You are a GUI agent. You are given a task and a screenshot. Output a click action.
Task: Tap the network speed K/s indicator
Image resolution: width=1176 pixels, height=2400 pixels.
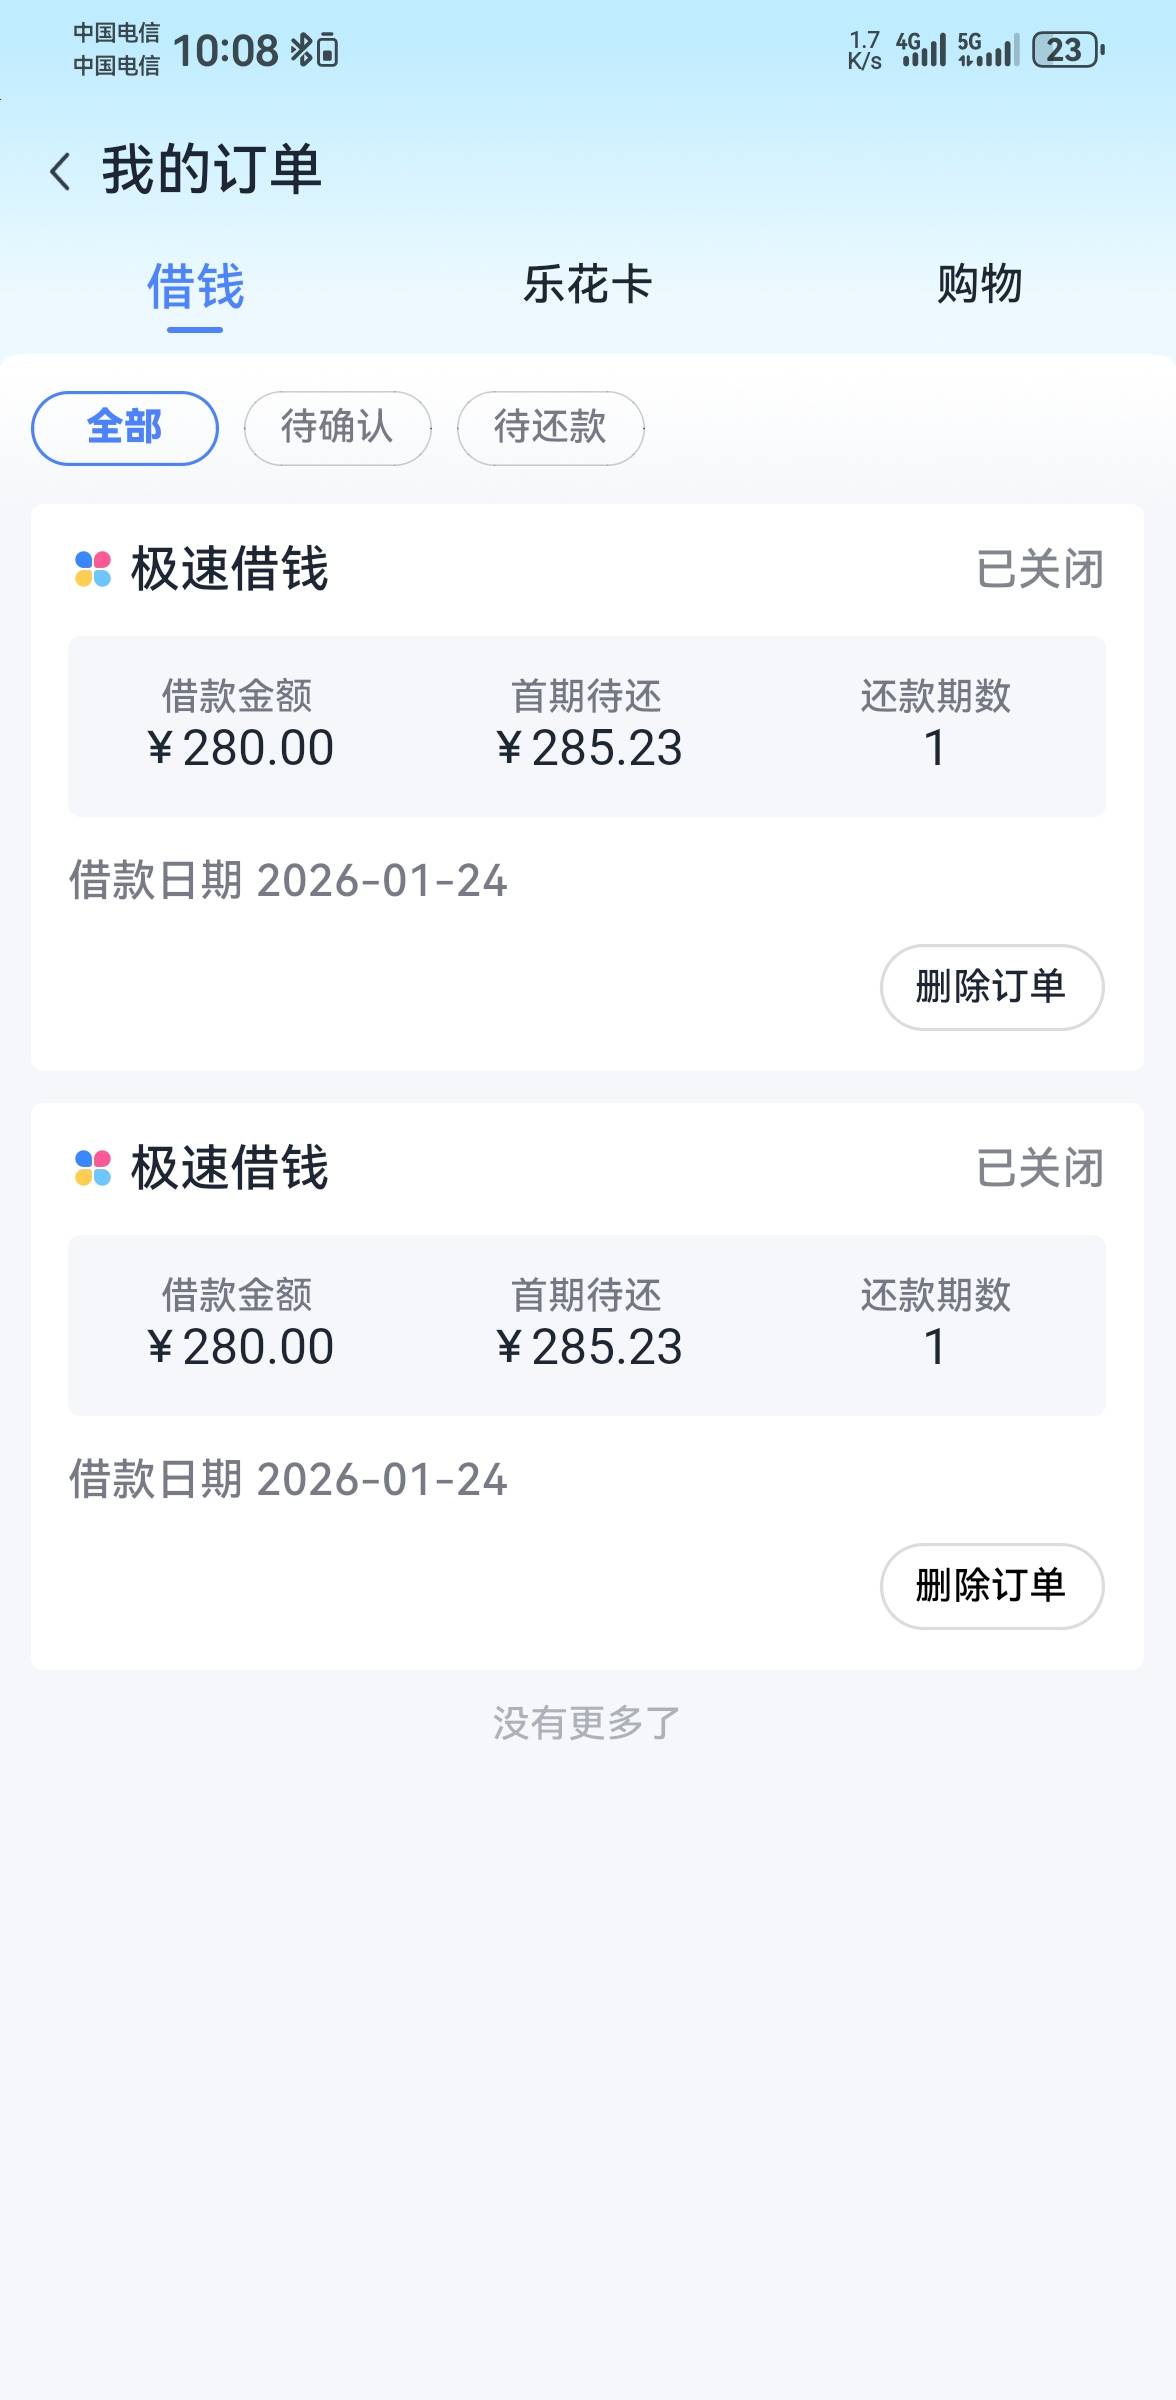coord(864,50)
